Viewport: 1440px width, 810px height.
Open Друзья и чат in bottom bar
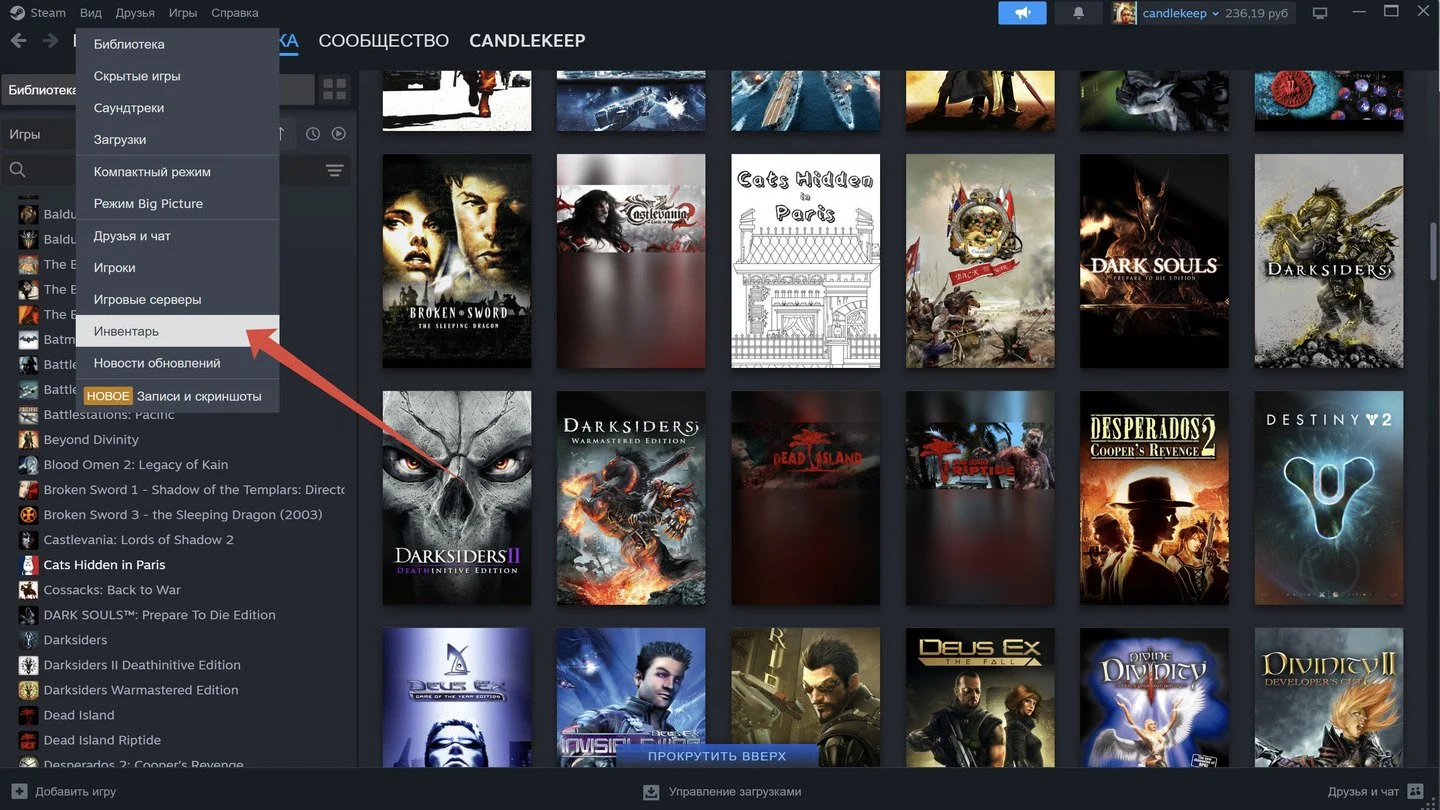1375,791
